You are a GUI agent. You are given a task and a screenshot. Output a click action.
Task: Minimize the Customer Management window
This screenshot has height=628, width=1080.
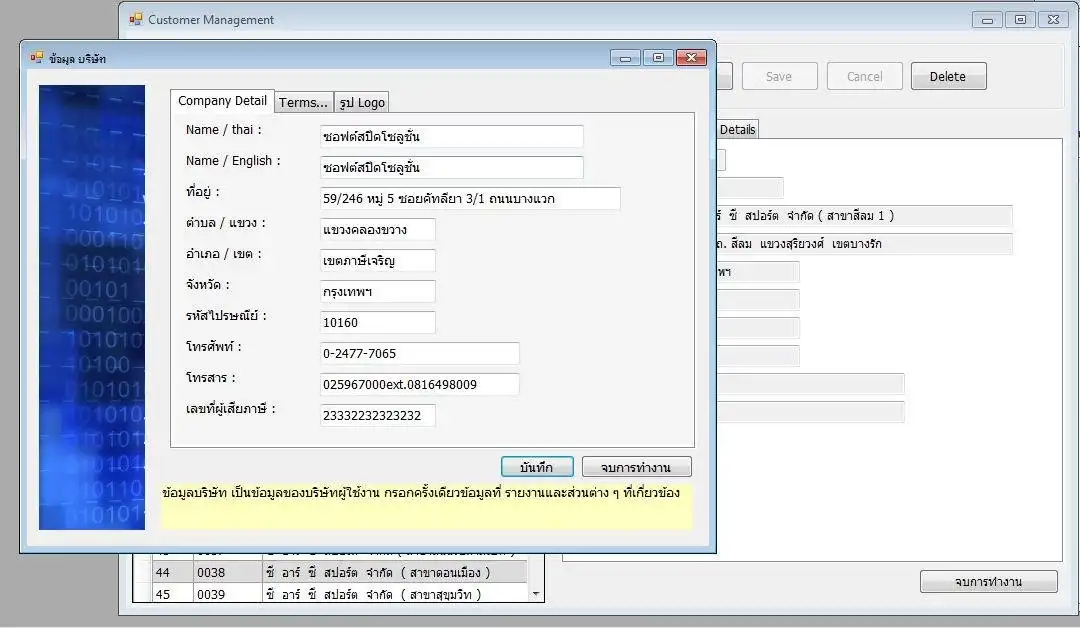click(987, 20)
